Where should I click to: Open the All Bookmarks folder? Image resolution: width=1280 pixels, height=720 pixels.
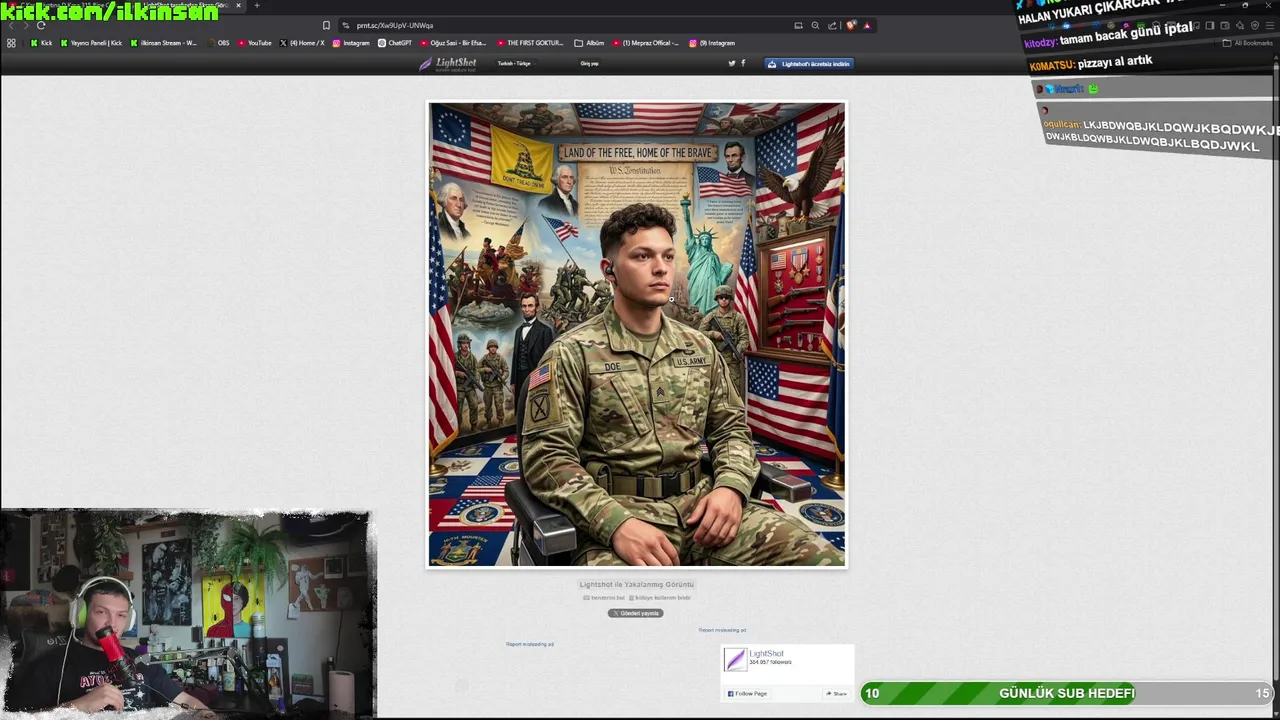pyautogui.click(x=1248, y=43)
